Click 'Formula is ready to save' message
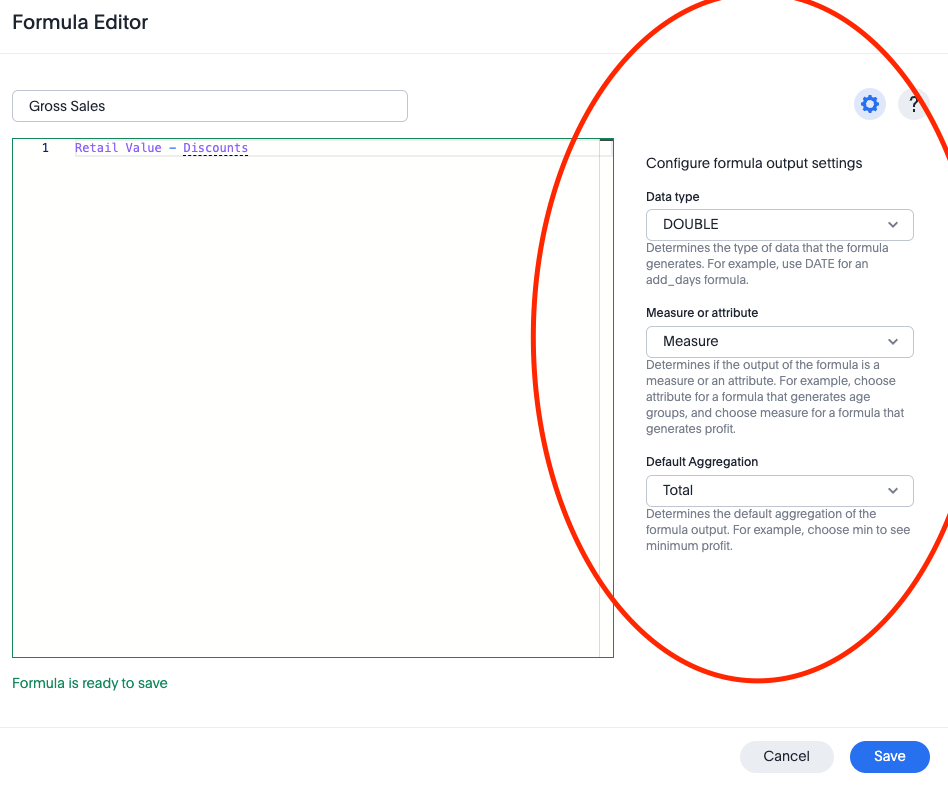The height and width of the screenshot is (785, 948). pos(89,683)
